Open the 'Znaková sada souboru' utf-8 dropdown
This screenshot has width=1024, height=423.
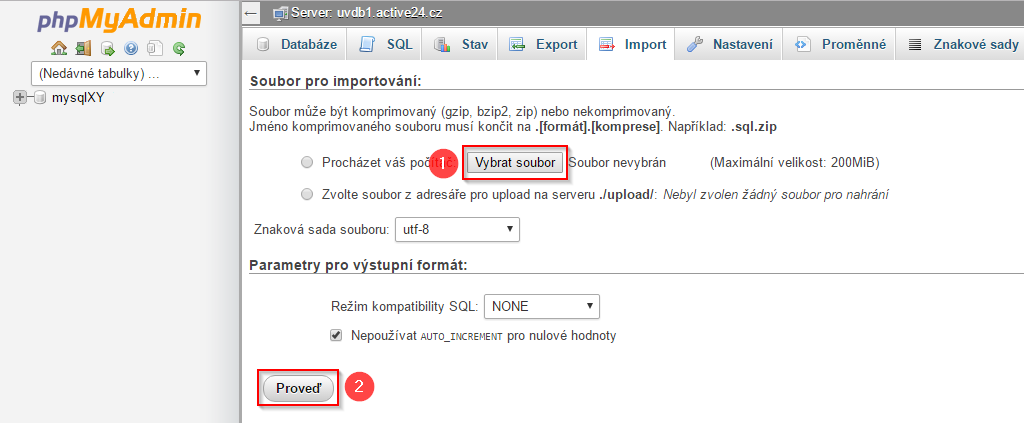tap(457, 229)
